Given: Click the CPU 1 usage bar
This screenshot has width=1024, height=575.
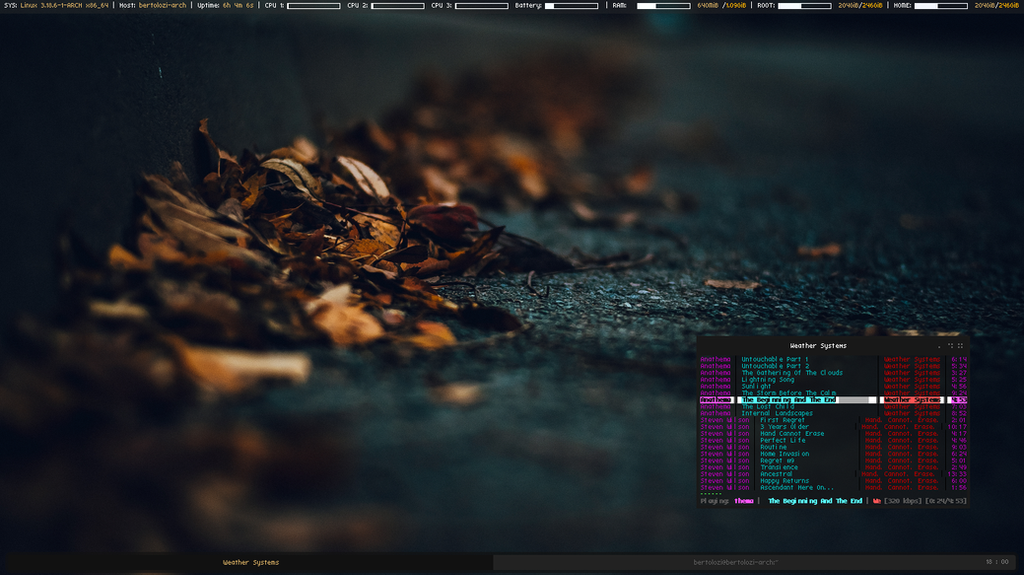Looking at the screenshot, I should (x=313, y=6).
